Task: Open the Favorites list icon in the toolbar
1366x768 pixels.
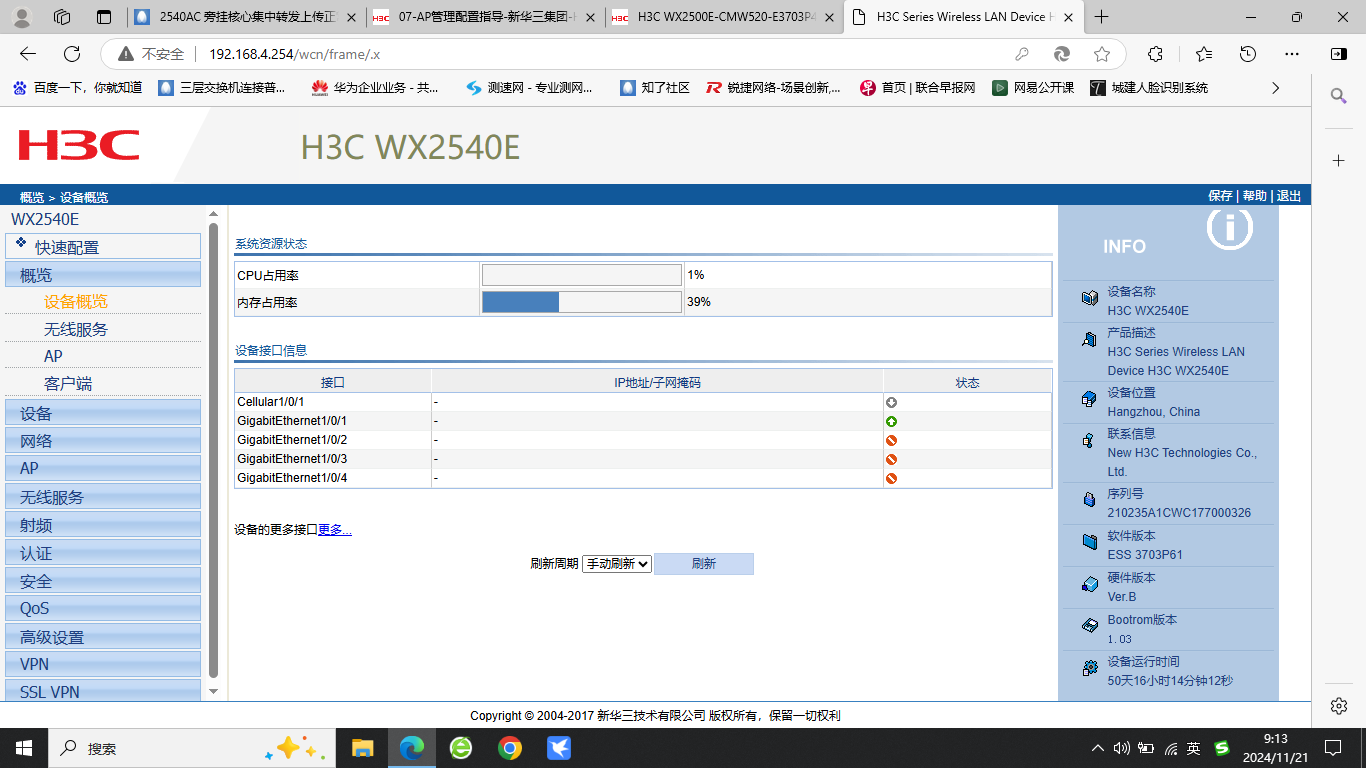Action: [x=1204, y=54]
